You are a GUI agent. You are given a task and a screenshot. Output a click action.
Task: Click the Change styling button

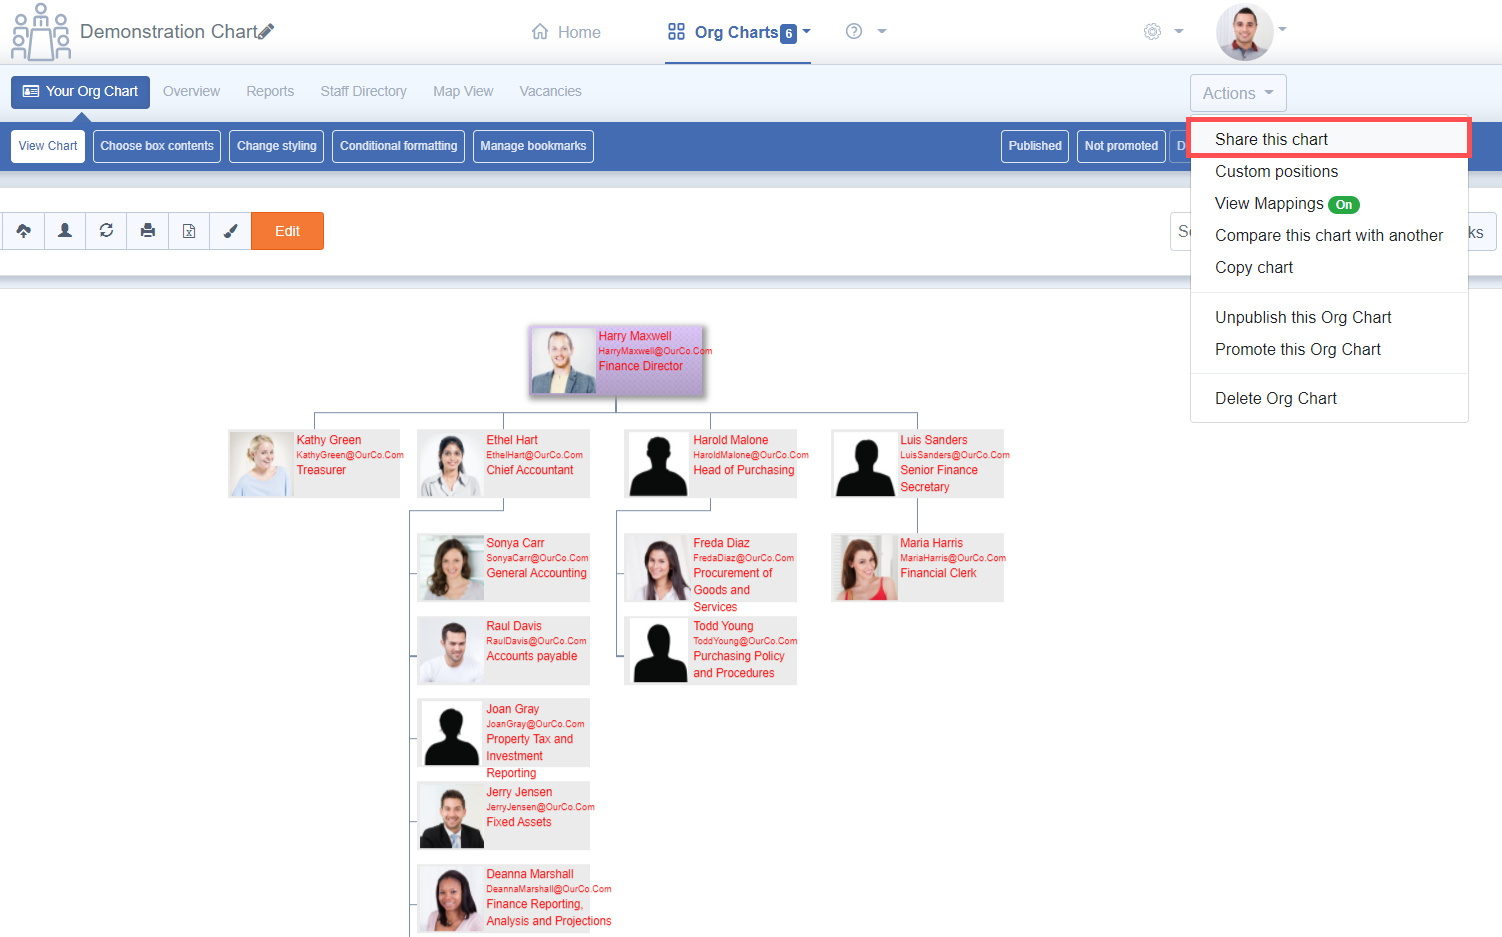tap(276, 146)
